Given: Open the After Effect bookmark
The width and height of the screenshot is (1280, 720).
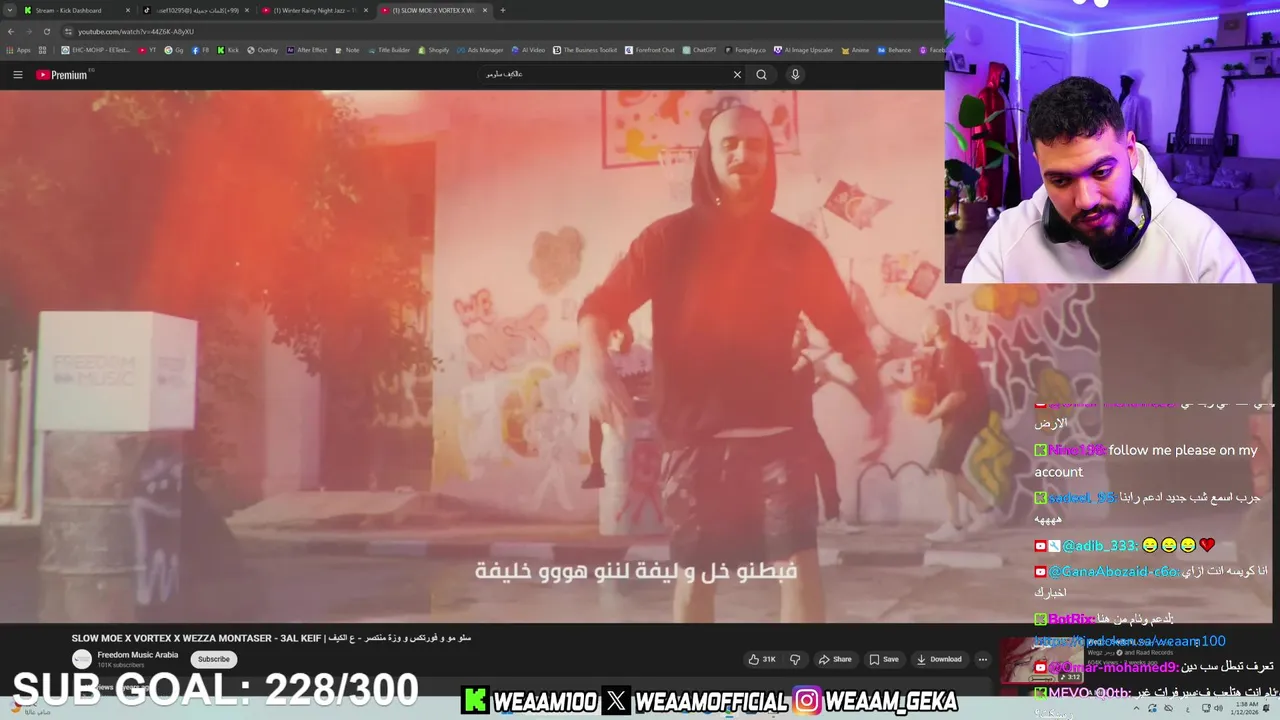Looking at the screenshot, I should pos(307,50).
